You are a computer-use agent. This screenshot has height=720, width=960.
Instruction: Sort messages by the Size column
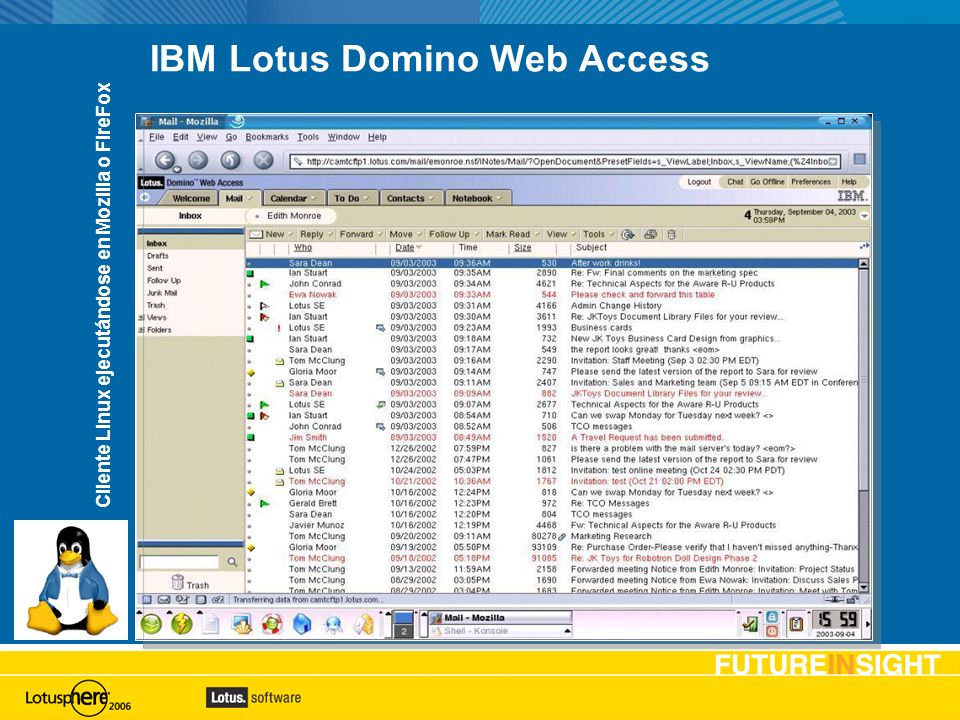pyautogui.click(x=522, y=248)
